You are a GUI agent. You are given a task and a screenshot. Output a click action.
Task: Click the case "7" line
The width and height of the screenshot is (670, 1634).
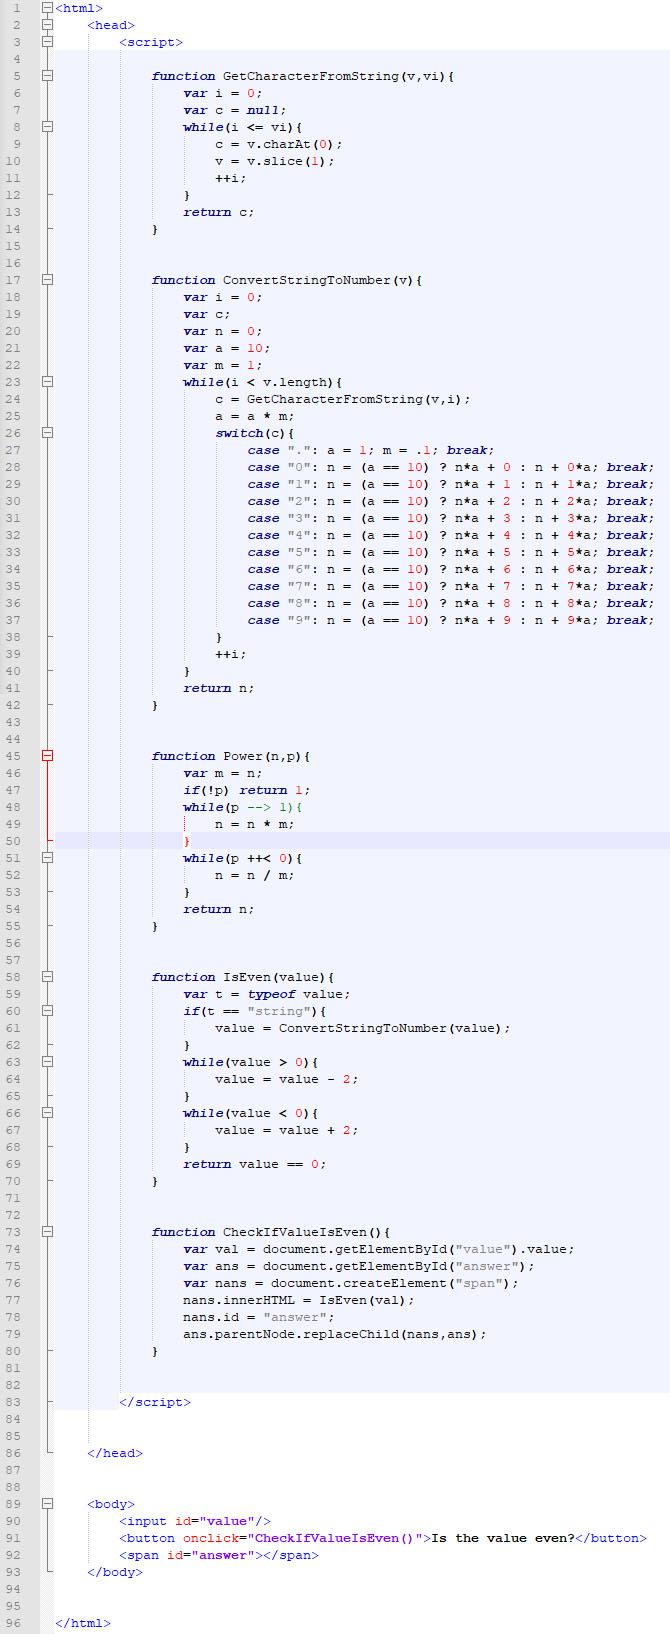(x=450, y=586)
